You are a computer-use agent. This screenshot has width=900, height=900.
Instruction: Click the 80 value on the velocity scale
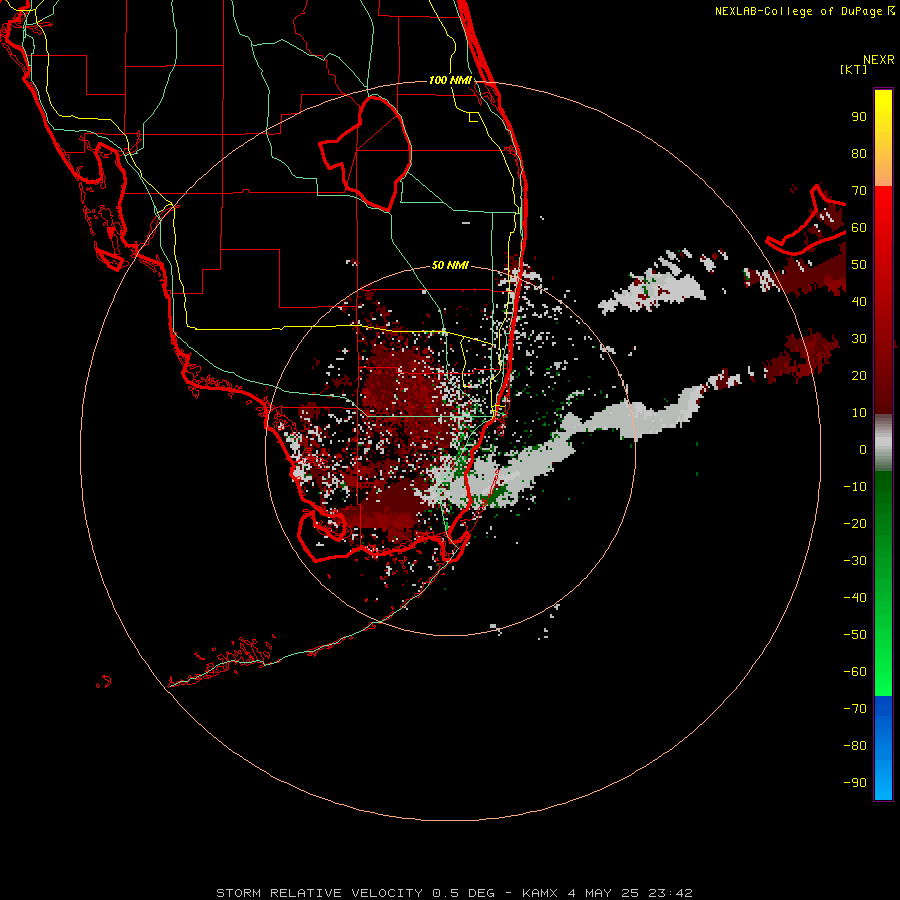[x=859, y=154]
